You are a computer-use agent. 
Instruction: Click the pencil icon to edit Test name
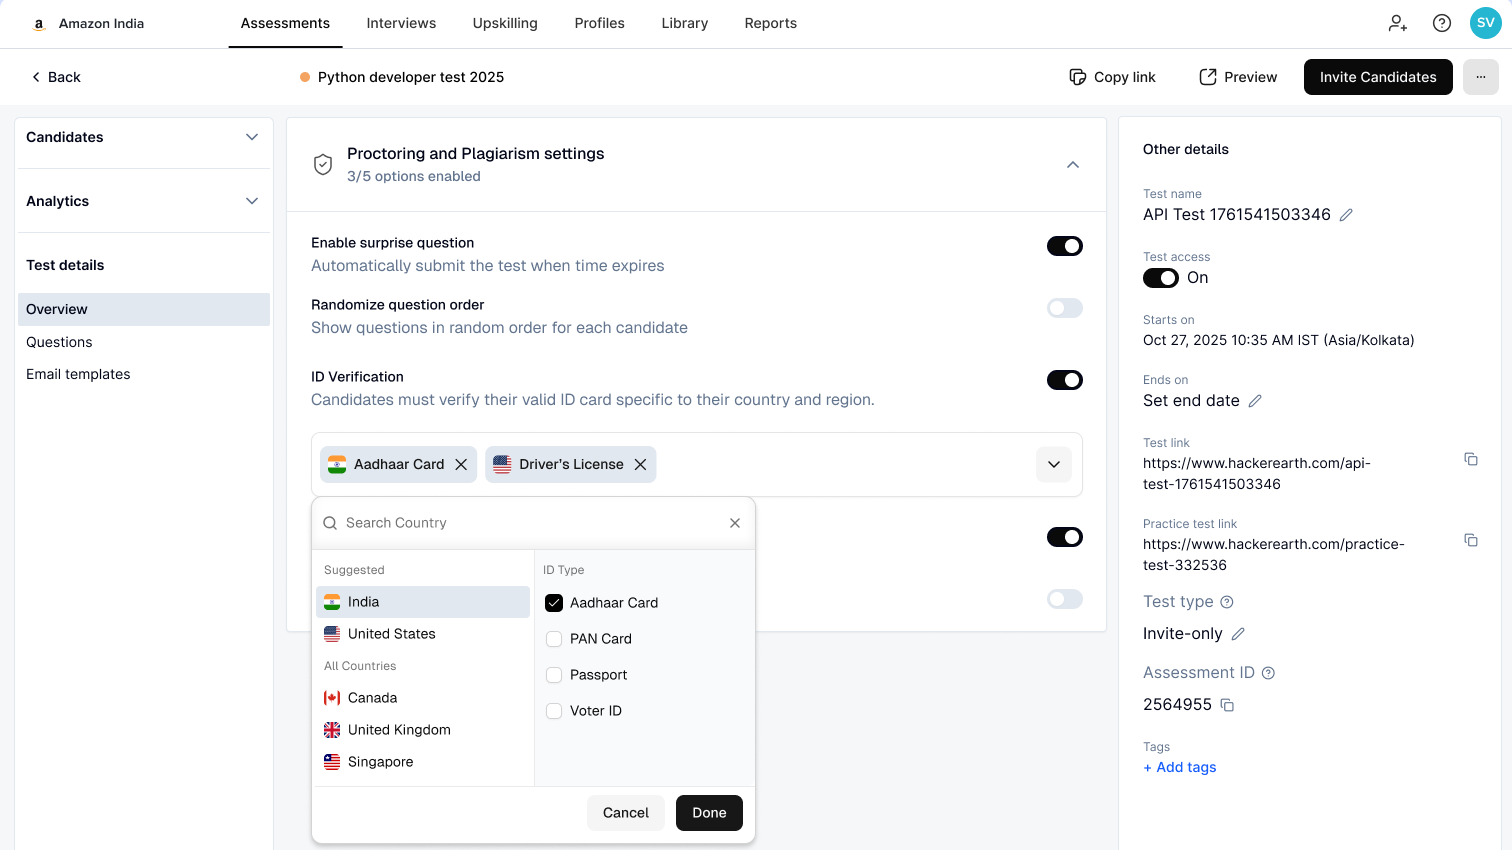coord(1345,214)
